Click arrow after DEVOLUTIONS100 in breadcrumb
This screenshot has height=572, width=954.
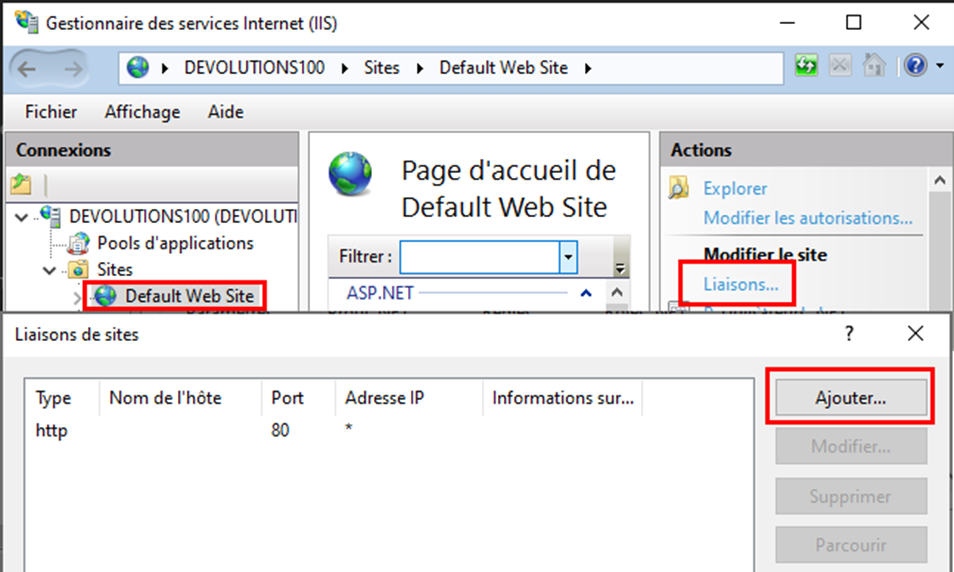pos(344,68)
